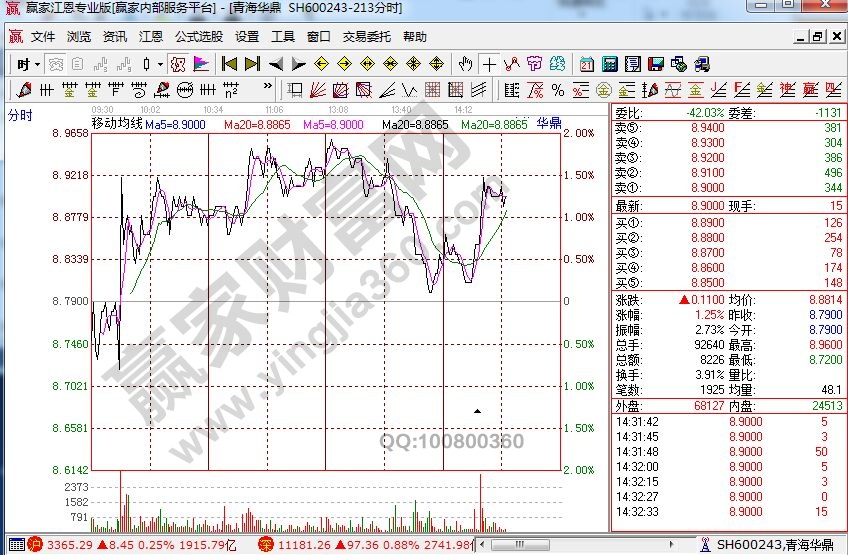
Task: Click the 分时 label above the chart
Action: tap(20, 115)
